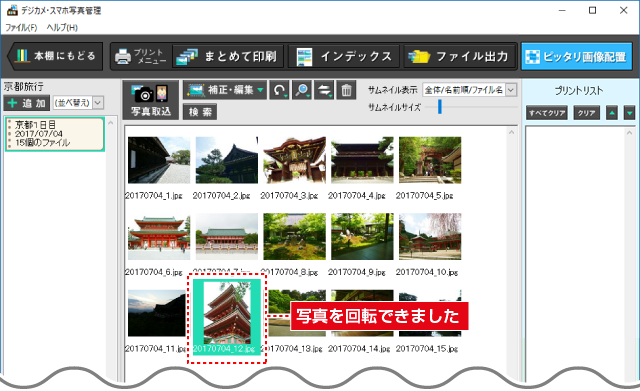Screen dimensions: 640x391
Task: Click the rotate photo icon
Action: click(x=279, y=90)
